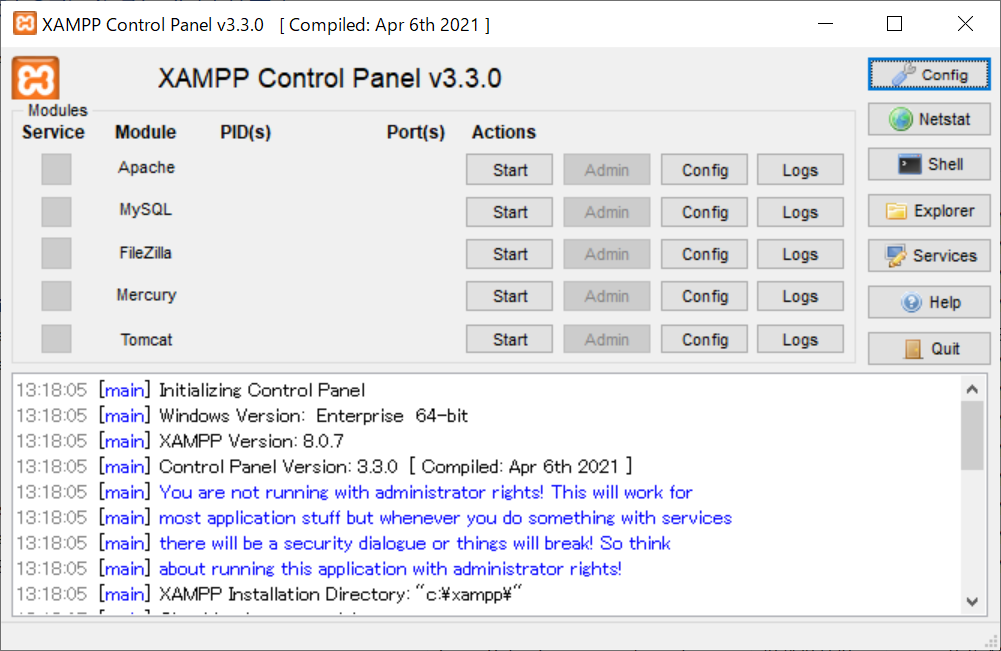Open Netstat with globe icon
The image size is (1001, 651).
pyautogui.click(x=929, y=119)
